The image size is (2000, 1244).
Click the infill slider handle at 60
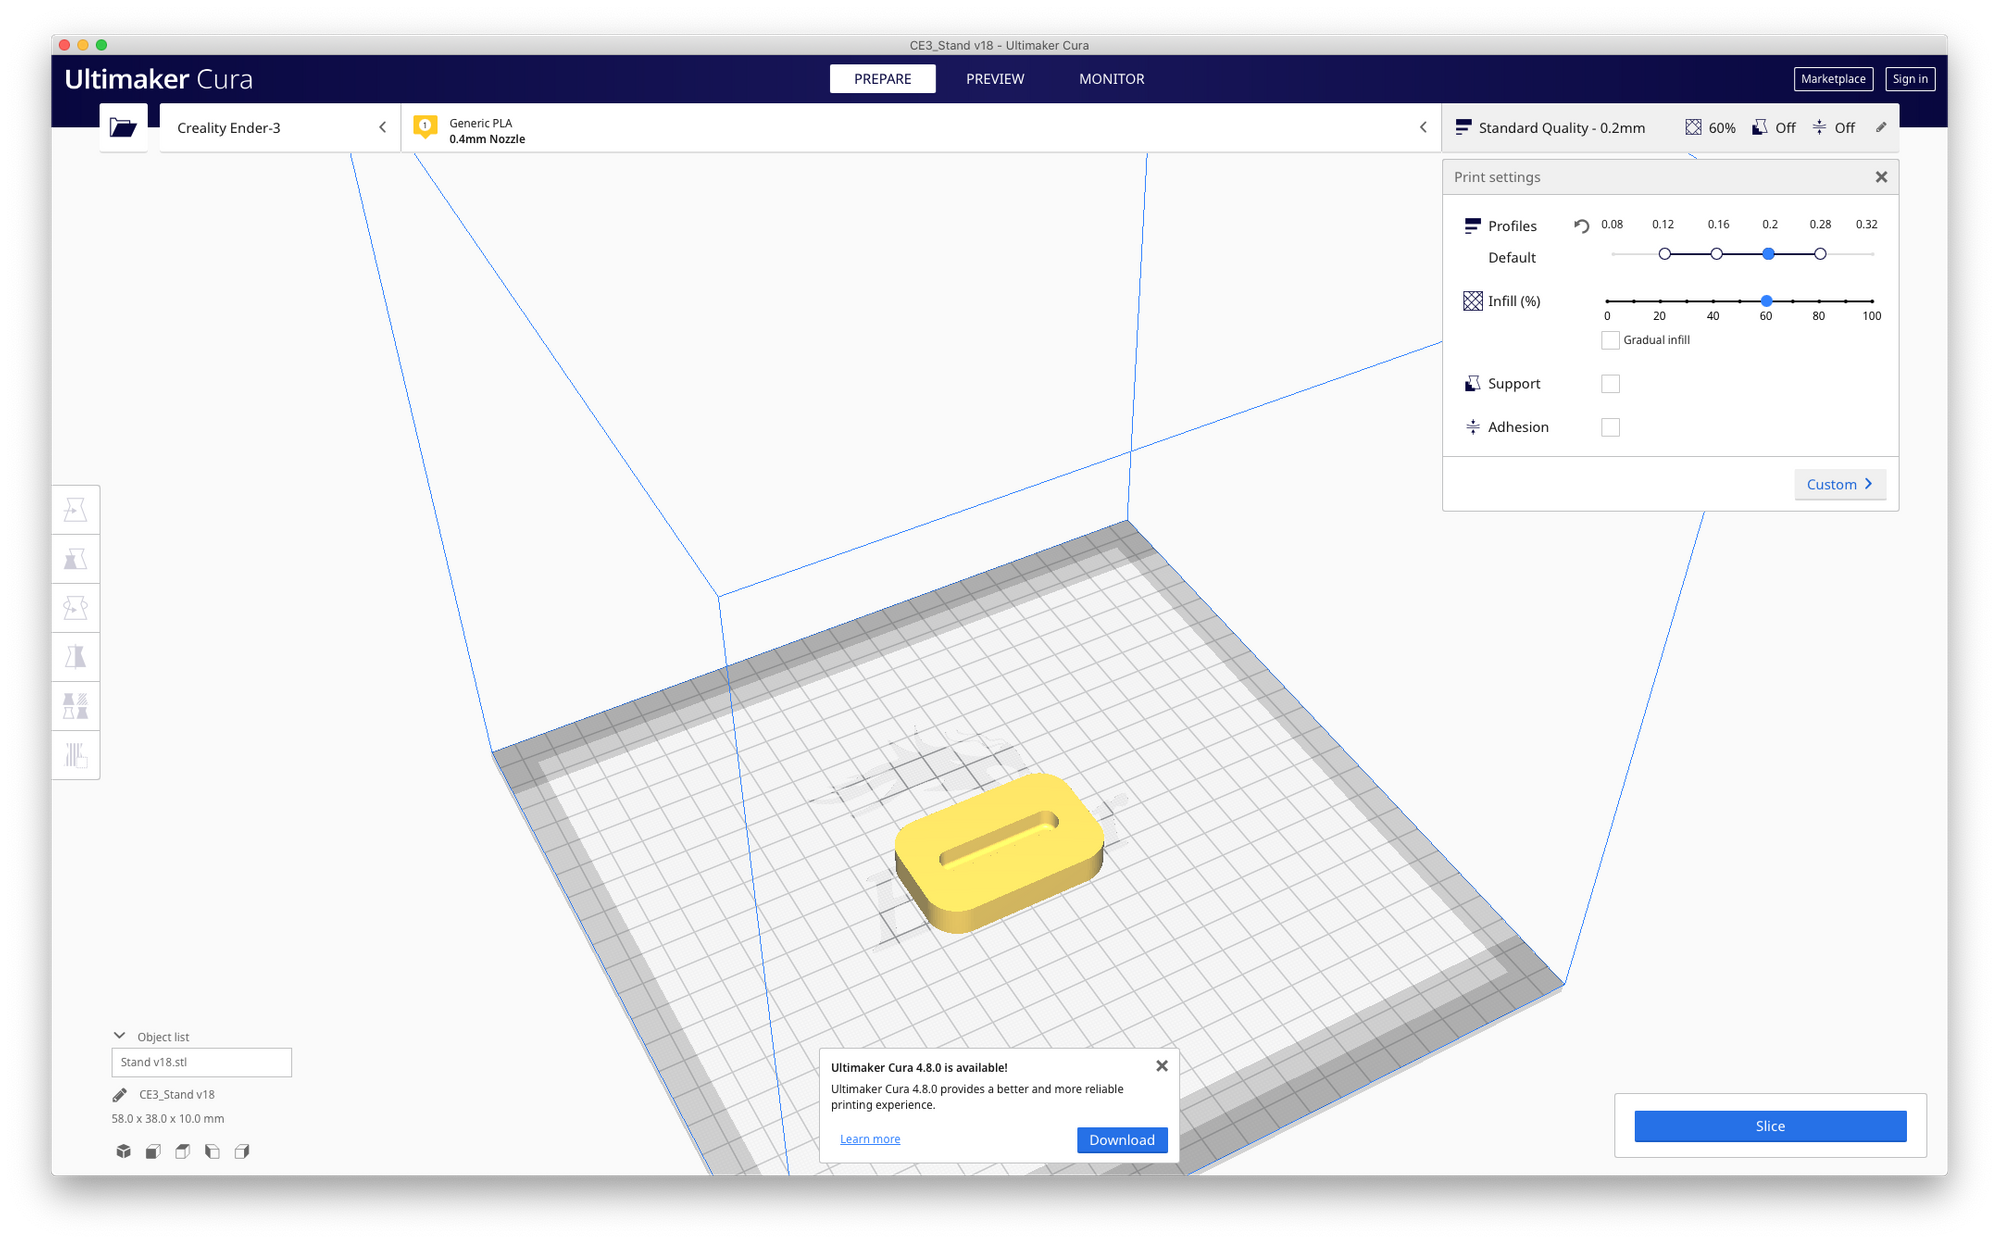[1767, 300]
